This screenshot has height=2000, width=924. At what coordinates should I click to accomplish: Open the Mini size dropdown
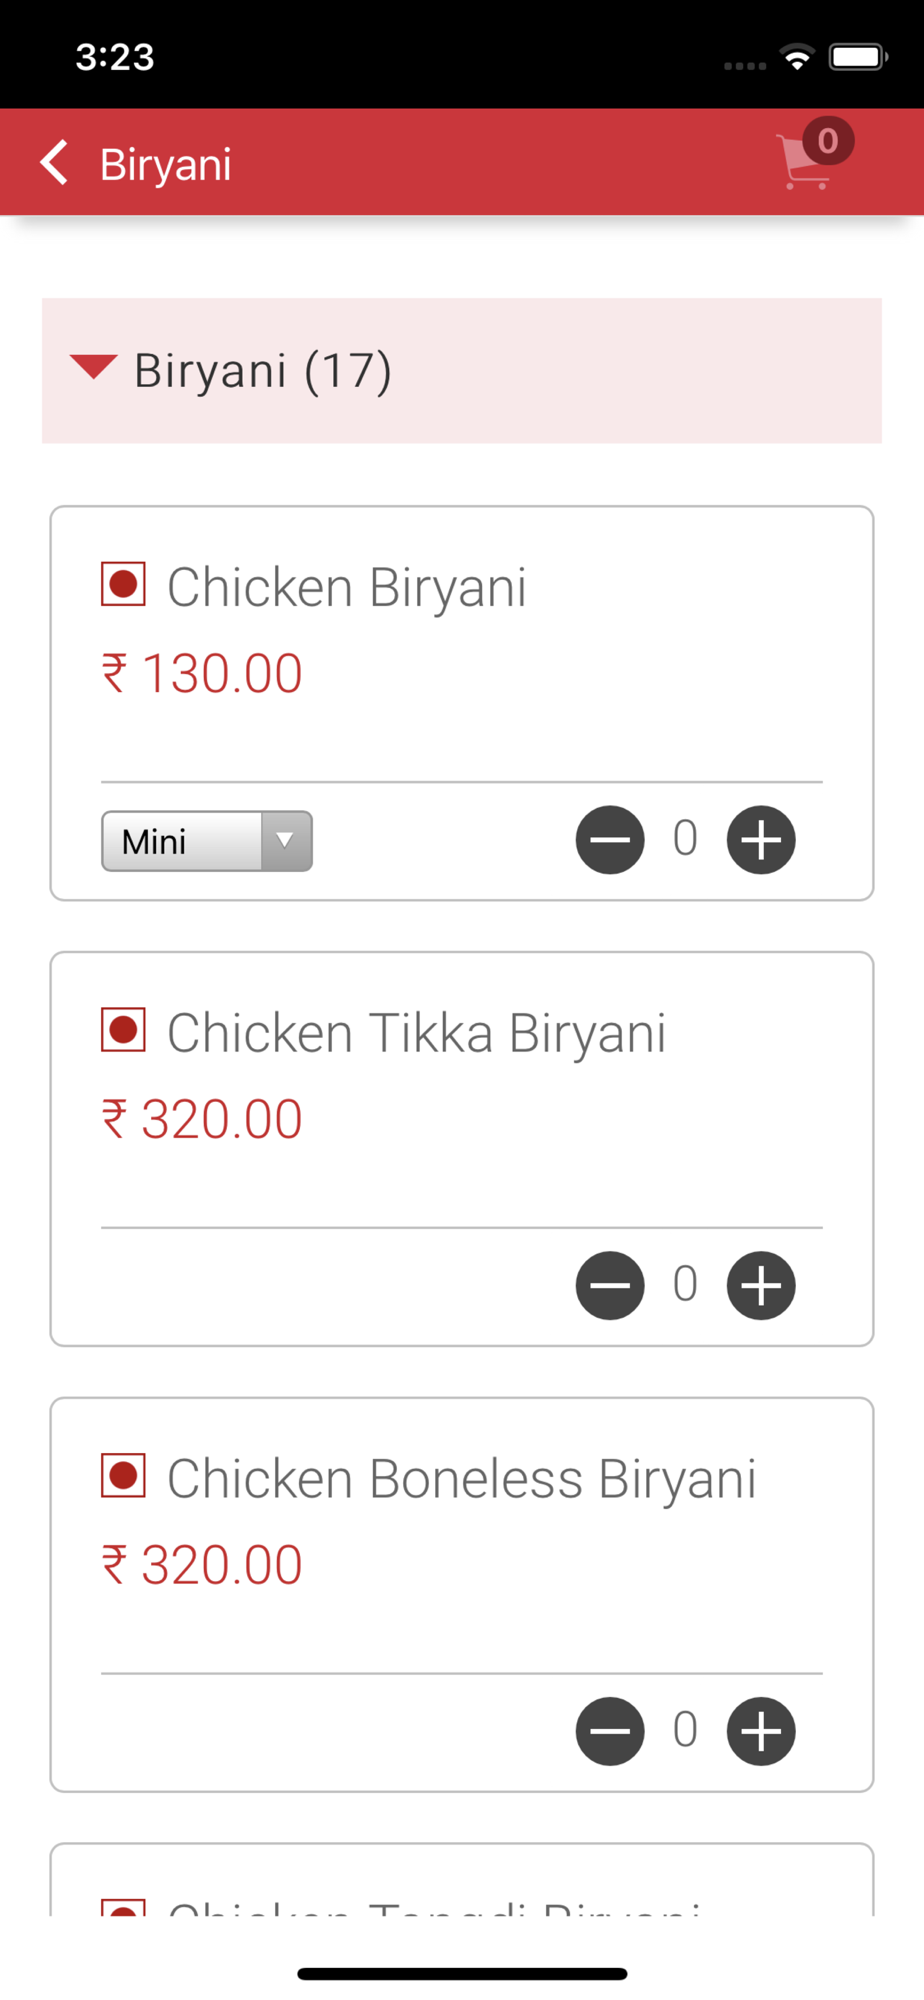coord(207,841)
